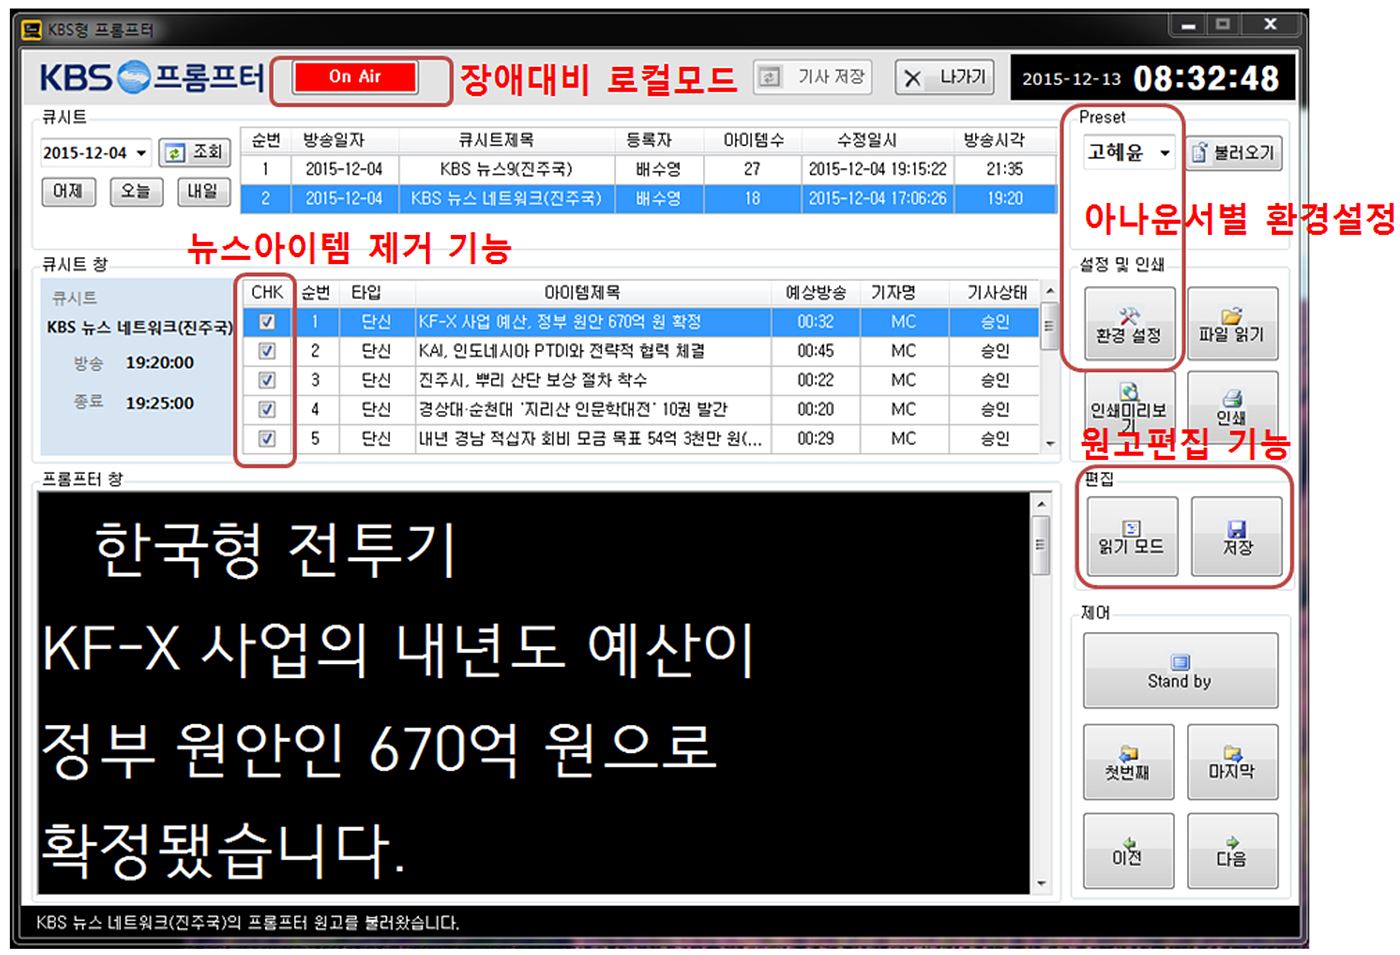
Task: Select item 경상대·순천대 지리산 인문학대전 row
Action: pos(640,409)
